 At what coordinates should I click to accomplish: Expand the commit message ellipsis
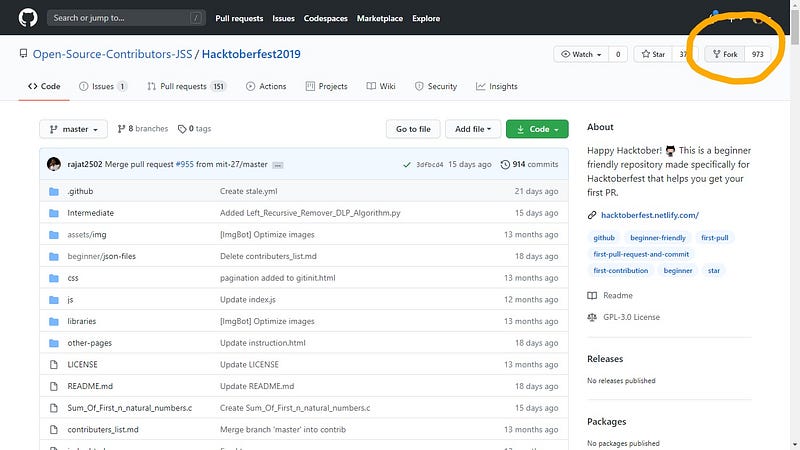278,164
